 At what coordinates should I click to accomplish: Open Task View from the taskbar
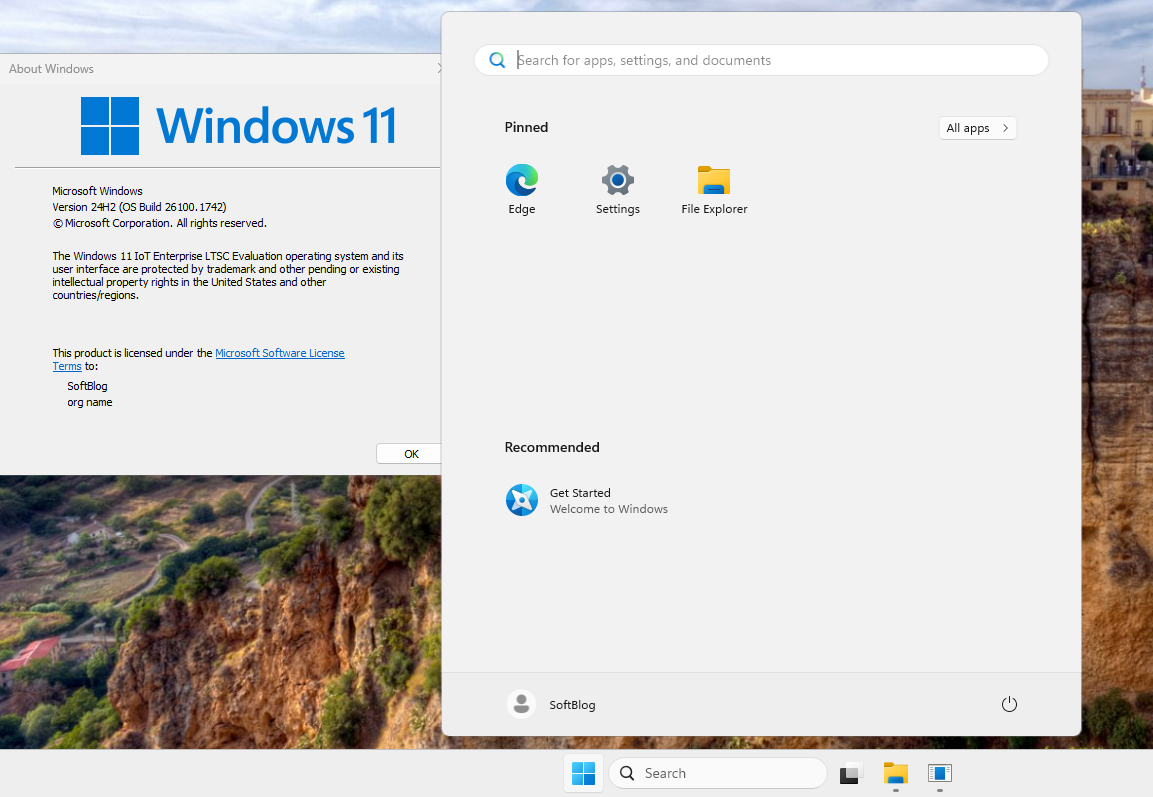[x=850, y=773]
